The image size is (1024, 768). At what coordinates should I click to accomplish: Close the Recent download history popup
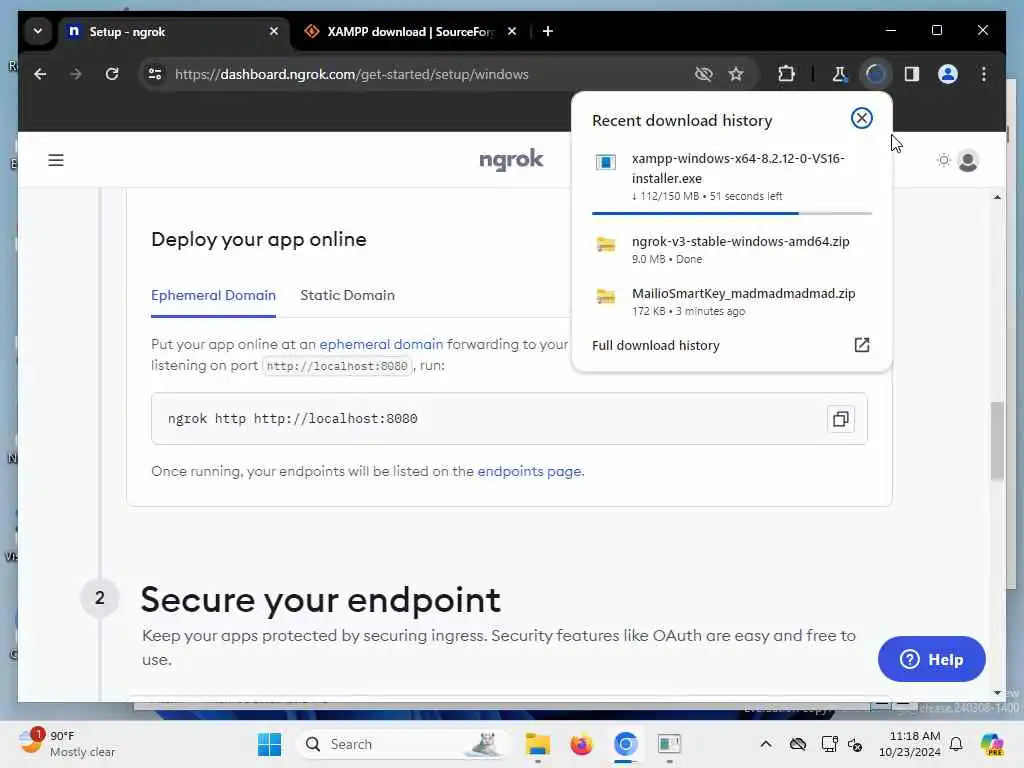(x=861, y=118)
